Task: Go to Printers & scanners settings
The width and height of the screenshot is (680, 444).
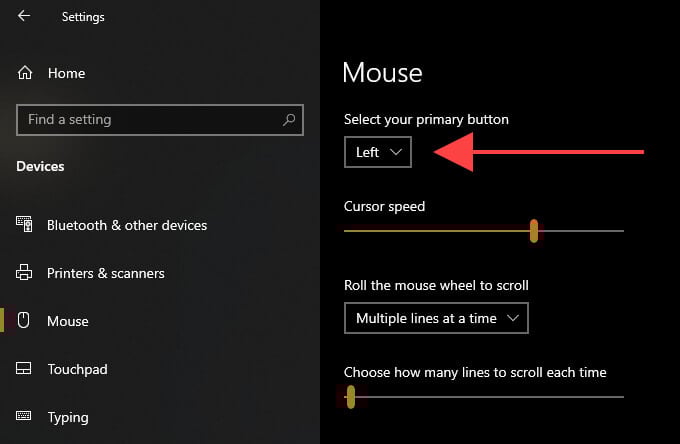Action: point(106,273)
